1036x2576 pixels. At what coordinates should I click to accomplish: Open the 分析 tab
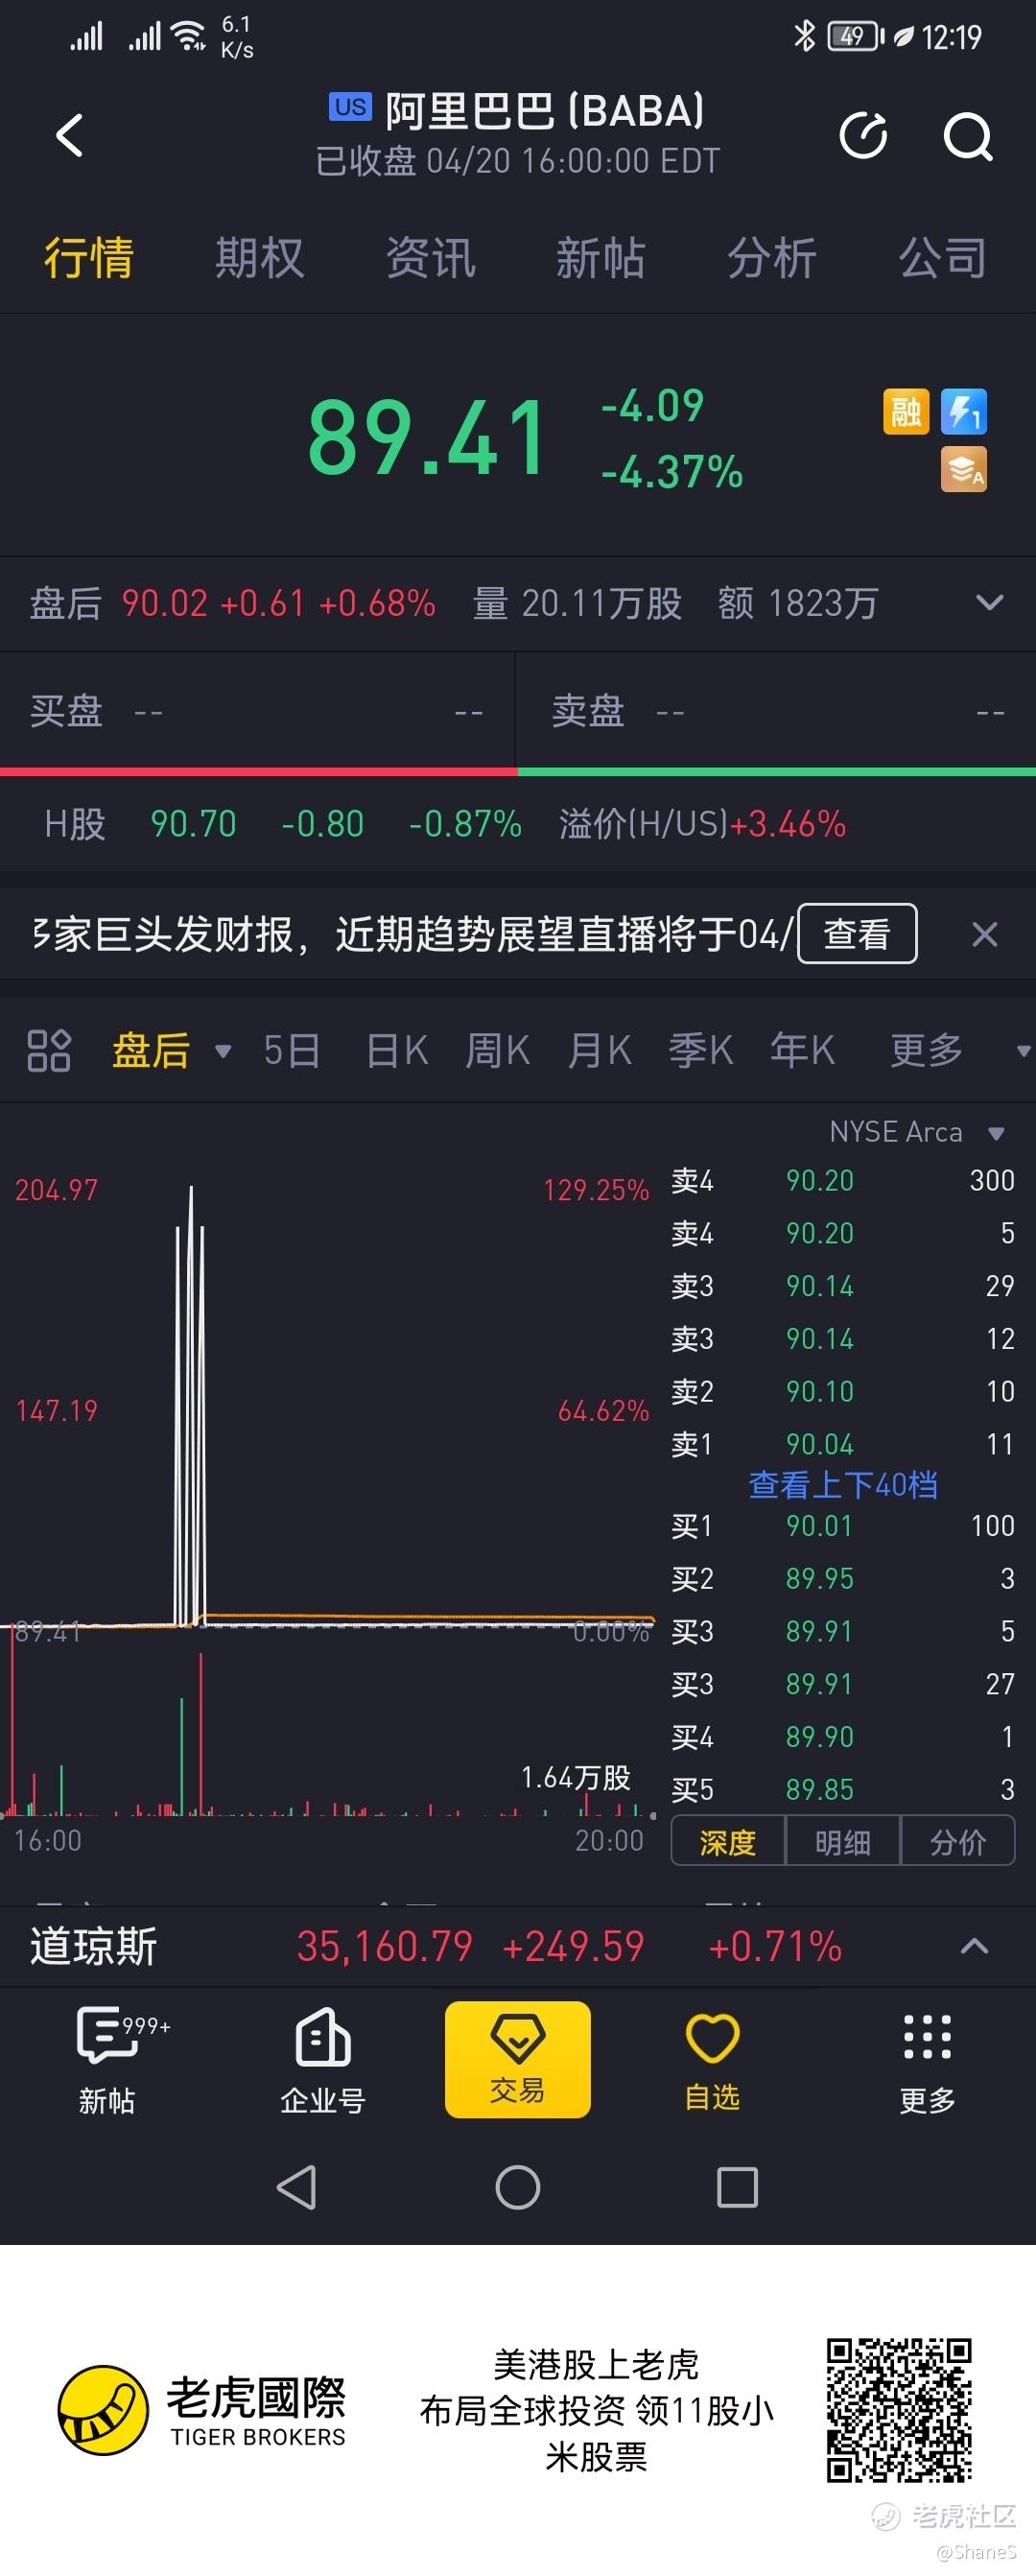coord(771,257)
